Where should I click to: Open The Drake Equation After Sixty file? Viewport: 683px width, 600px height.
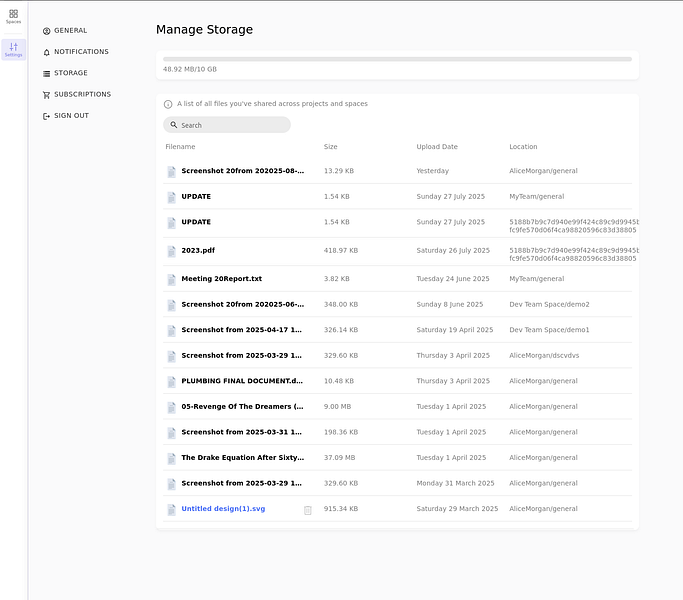243,458
